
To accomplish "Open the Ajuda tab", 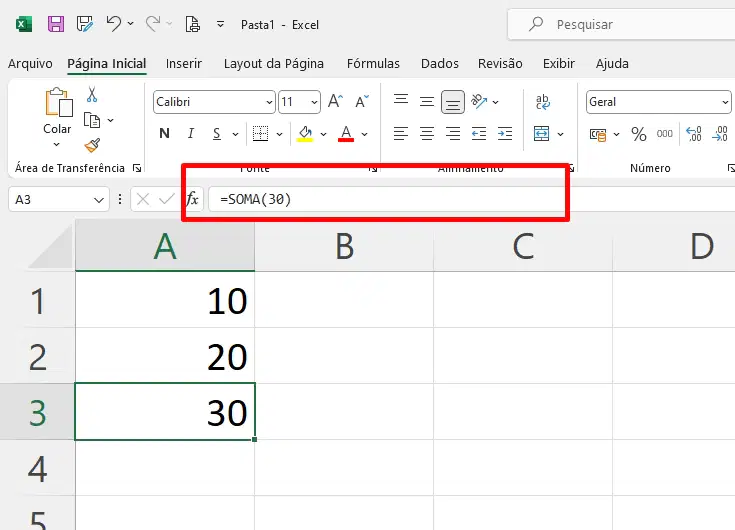I will click(612, 64).
